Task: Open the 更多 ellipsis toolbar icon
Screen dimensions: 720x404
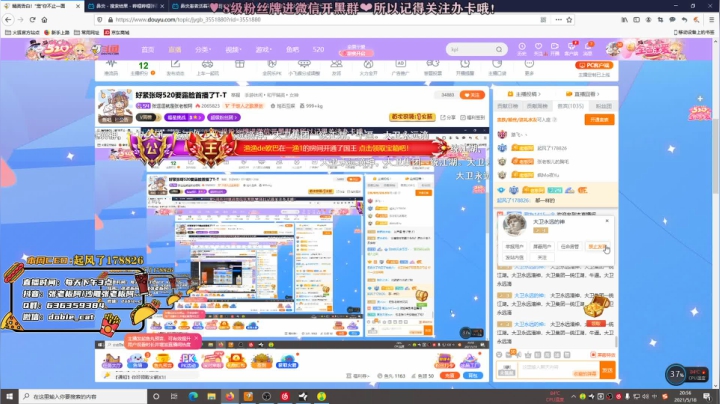Action: point(529,67)
